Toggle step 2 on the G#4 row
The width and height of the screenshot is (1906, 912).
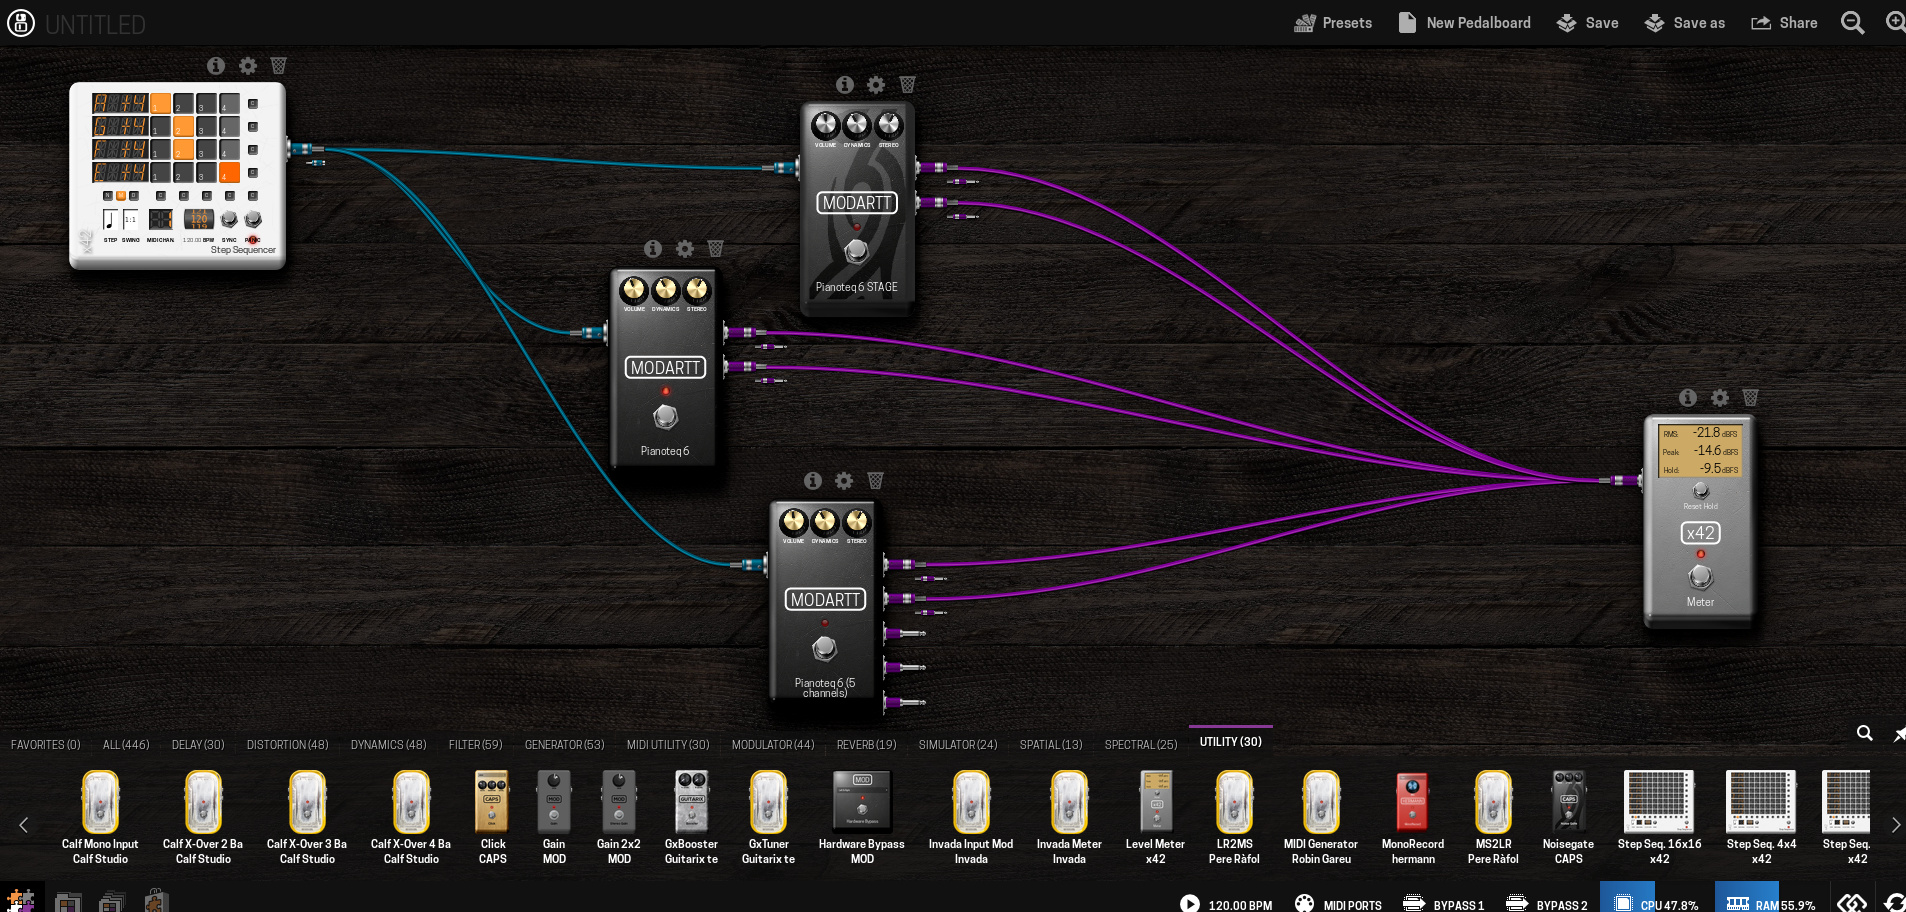[x=184, y=126]
